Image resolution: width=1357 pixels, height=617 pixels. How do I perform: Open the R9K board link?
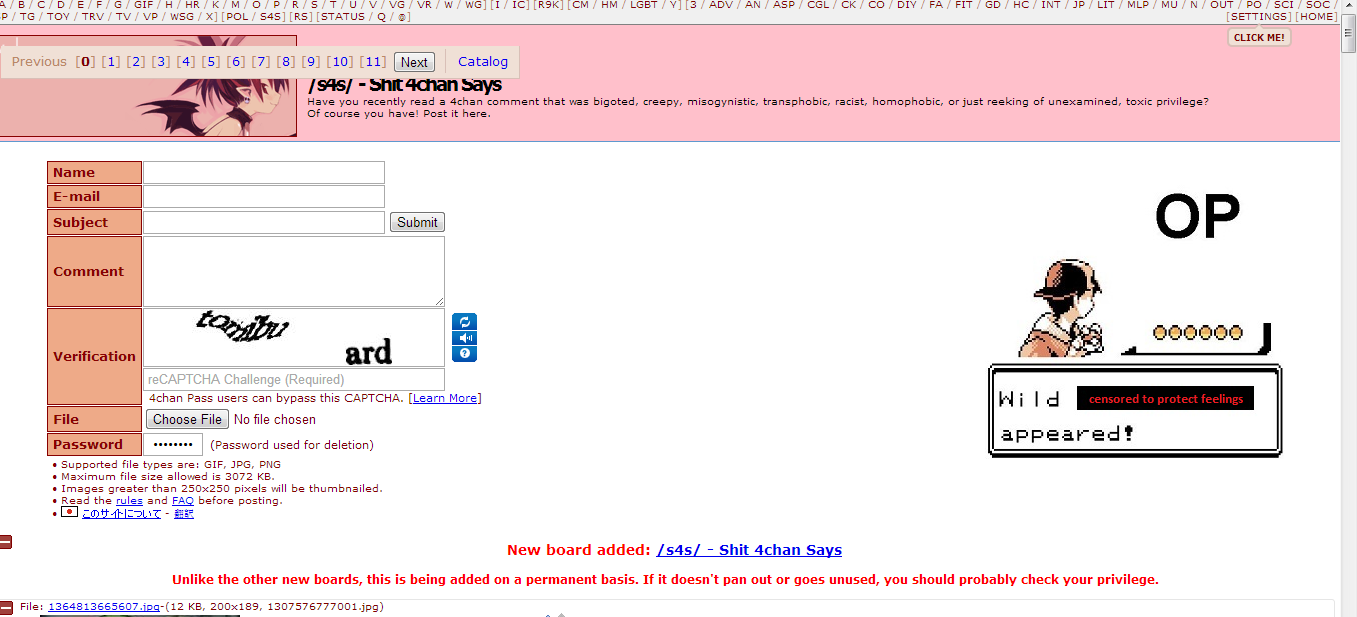coord(549,5)
